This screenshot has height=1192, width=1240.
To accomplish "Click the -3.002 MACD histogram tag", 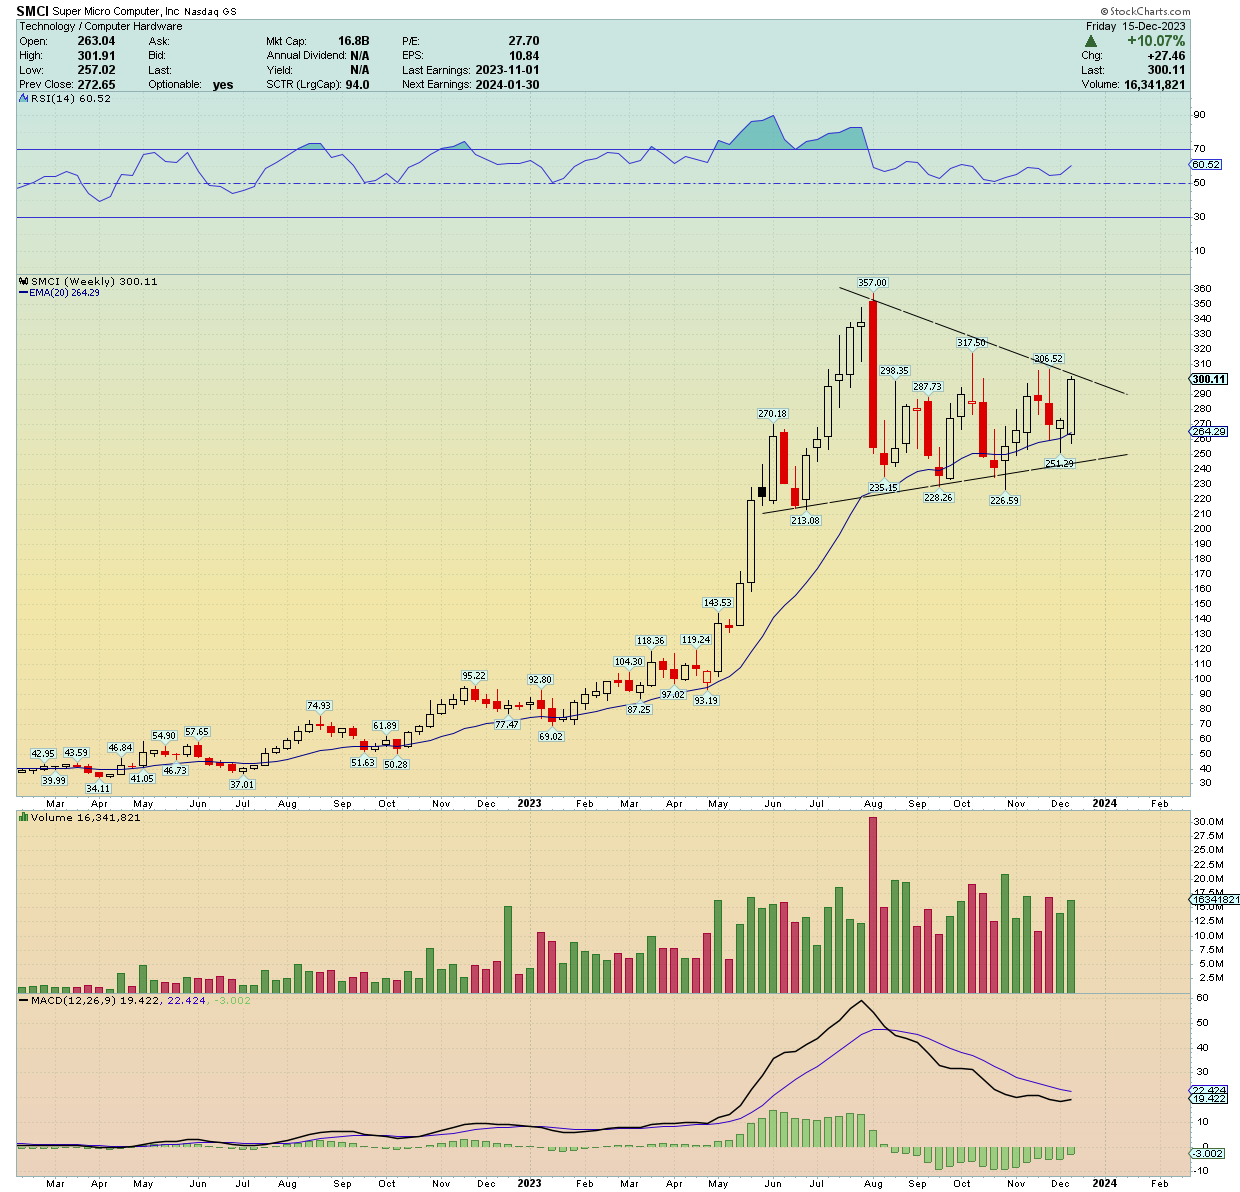I will coord(1208,1154).
